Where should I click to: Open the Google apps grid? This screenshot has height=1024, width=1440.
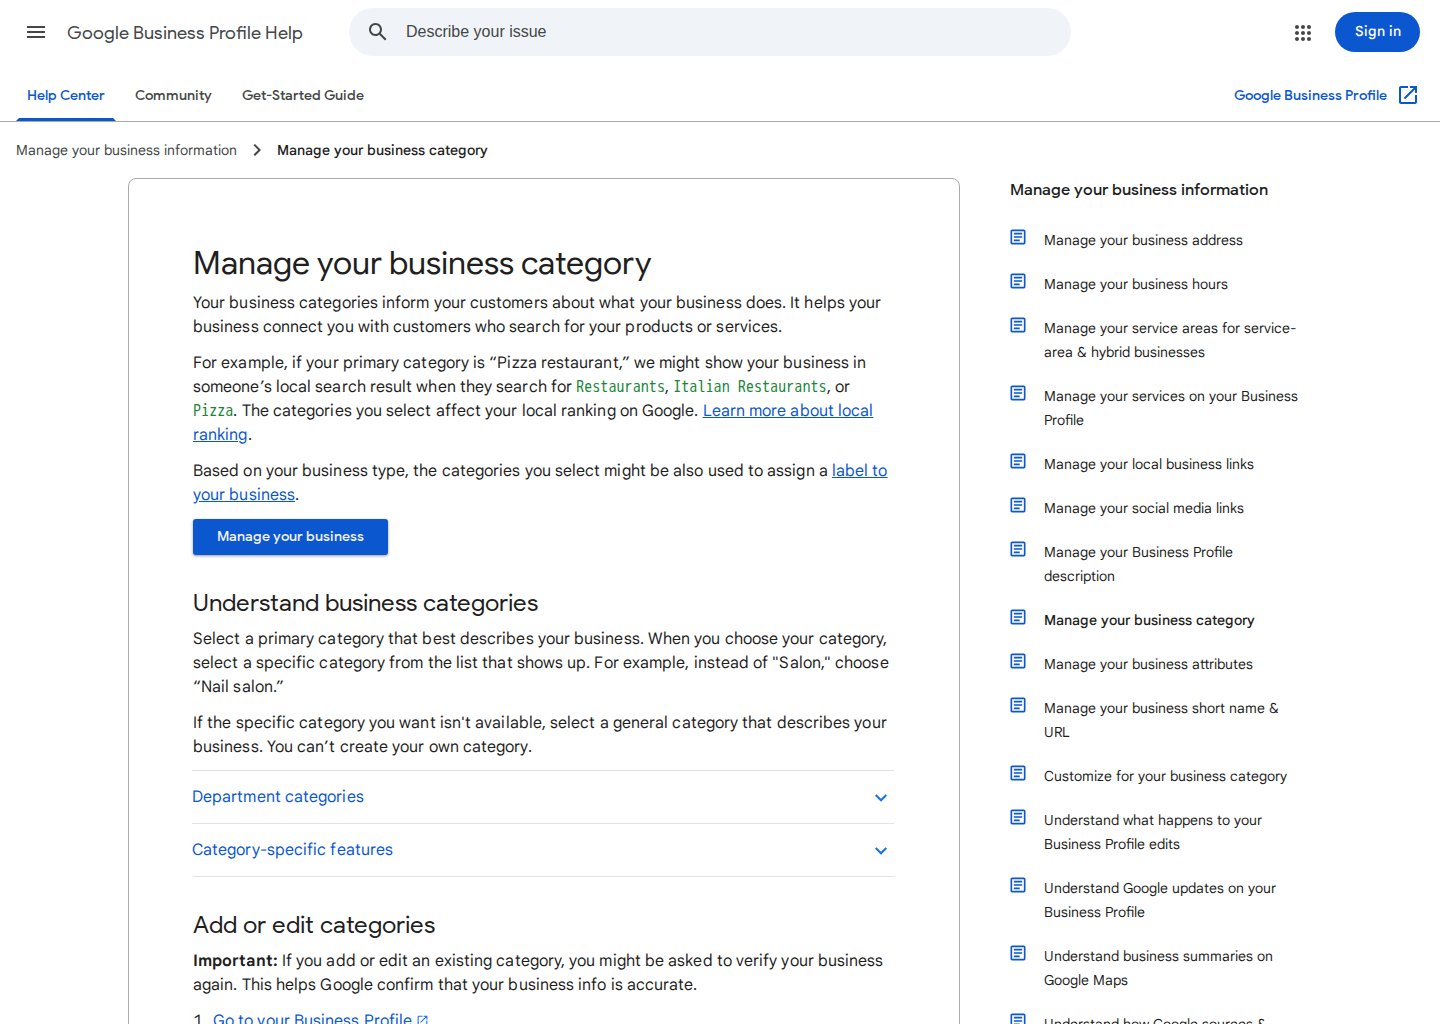1302,33
